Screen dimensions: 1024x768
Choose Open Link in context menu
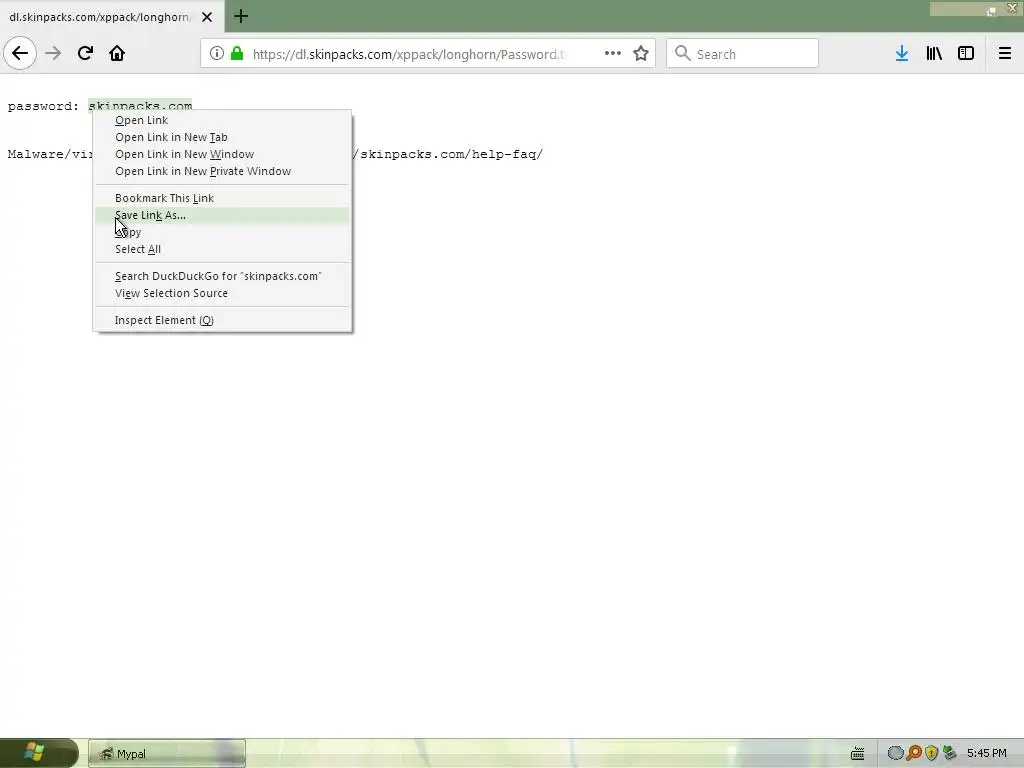(x=222, y=120)
